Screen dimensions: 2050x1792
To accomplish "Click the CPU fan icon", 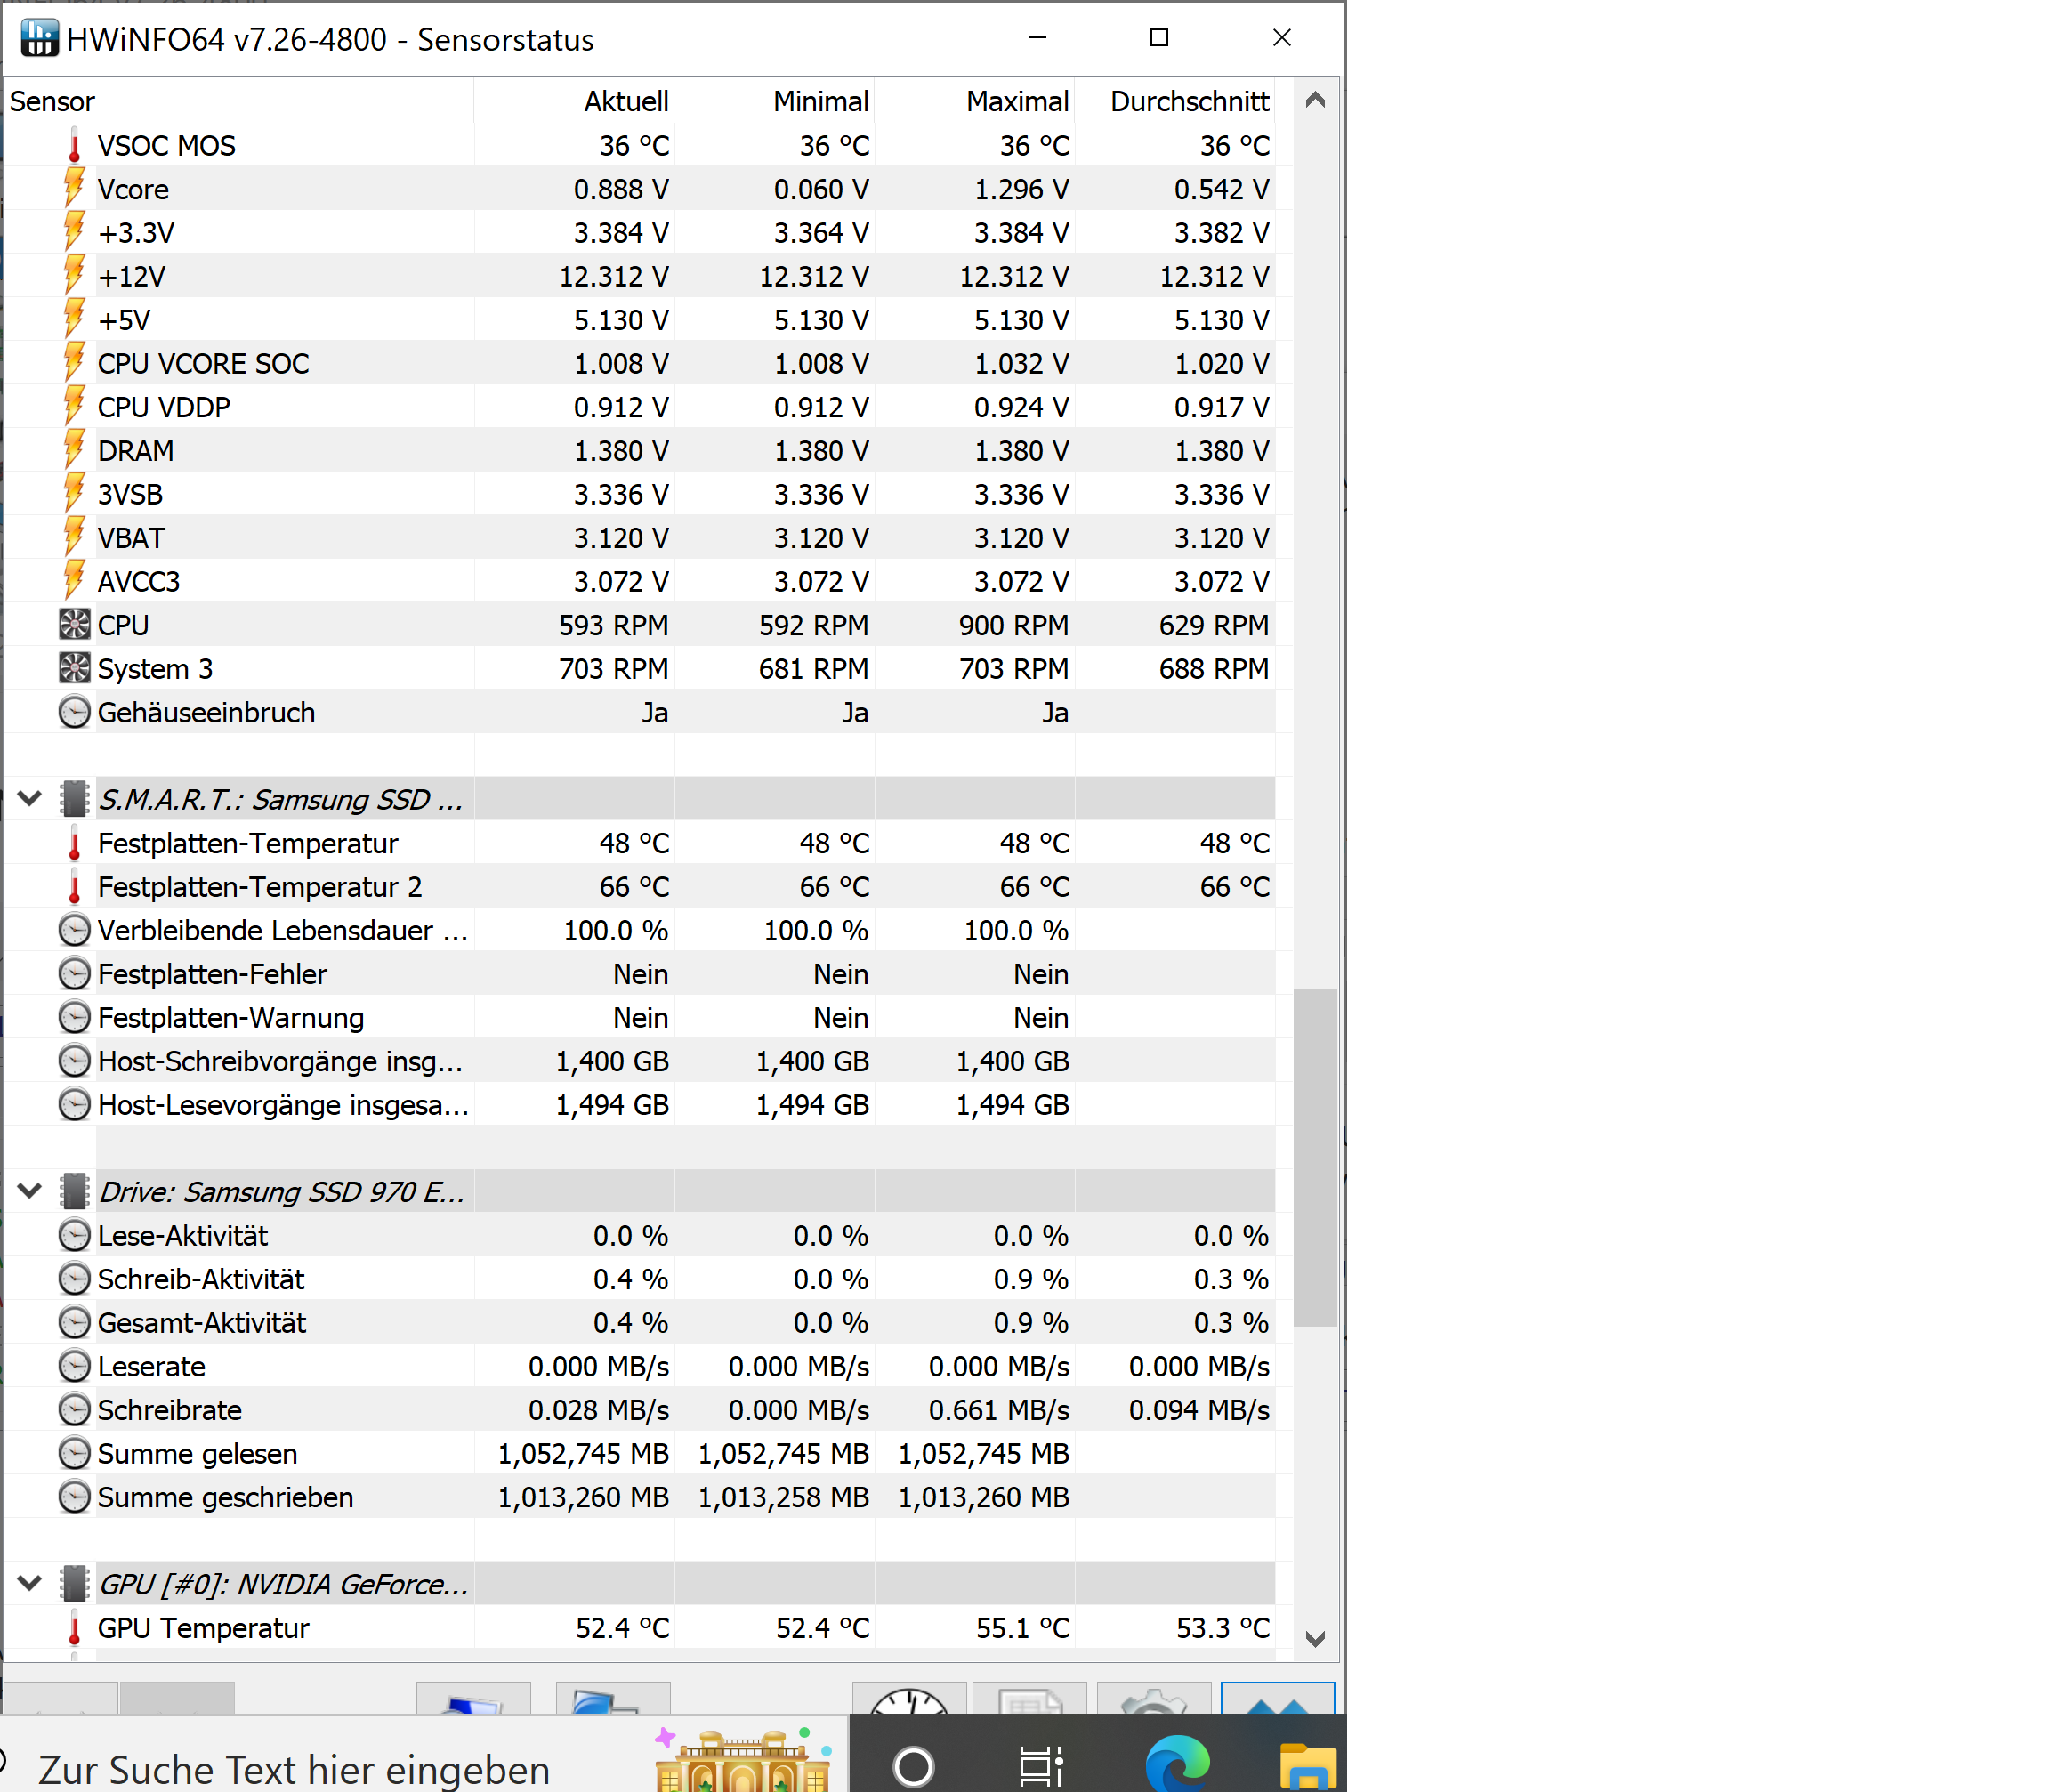I will pyautogui.click(x=74, y=625).
